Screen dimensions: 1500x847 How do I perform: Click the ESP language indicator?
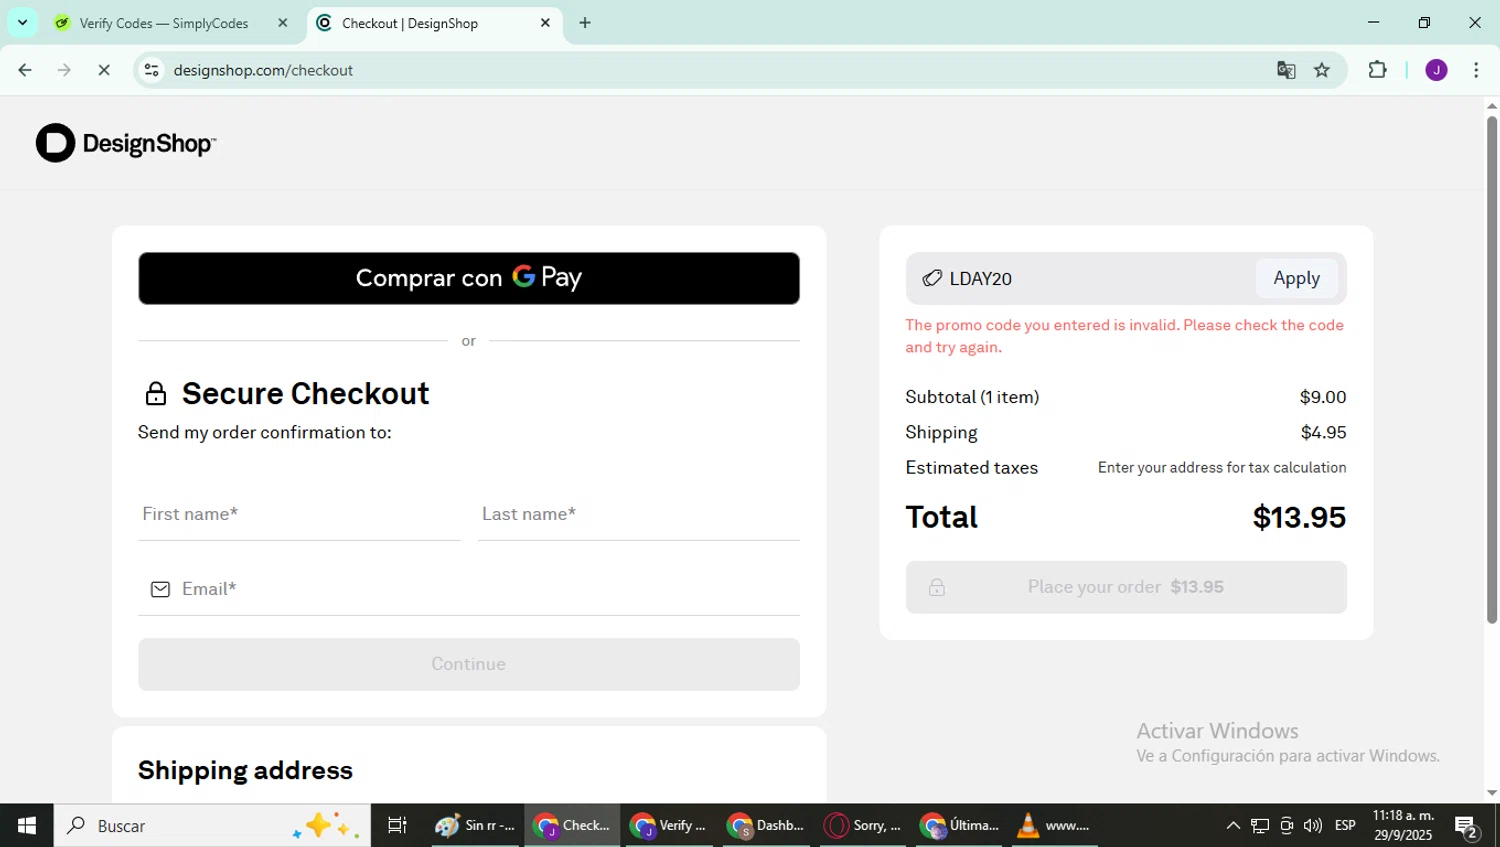1345,825
